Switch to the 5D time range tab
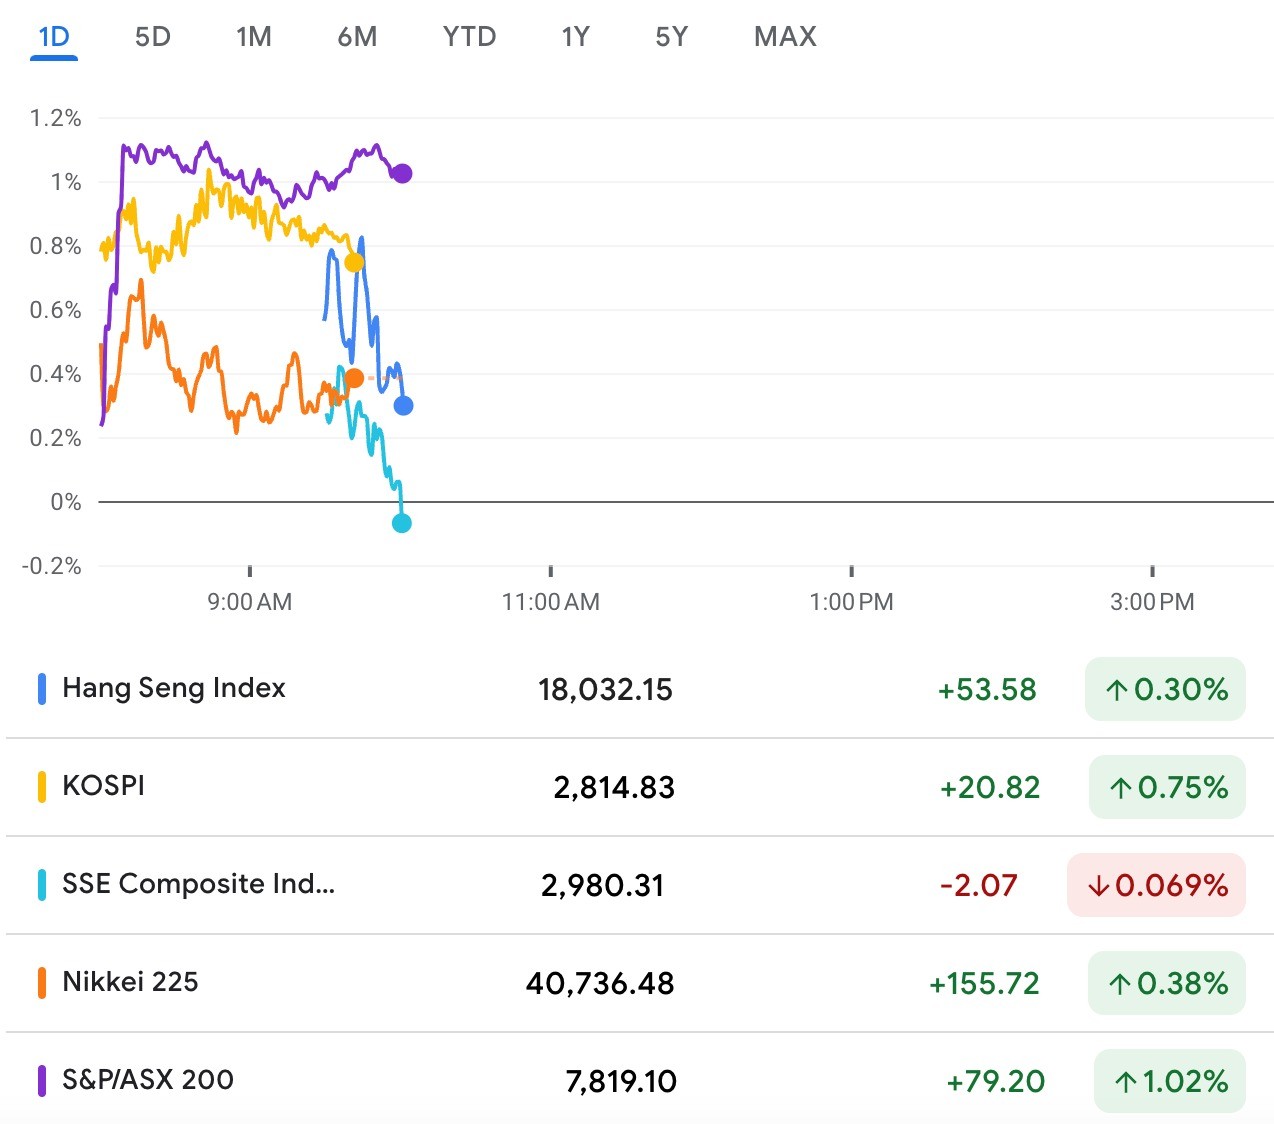Viewport: 1274px width, 1124px height. click(x=153, y=37)
